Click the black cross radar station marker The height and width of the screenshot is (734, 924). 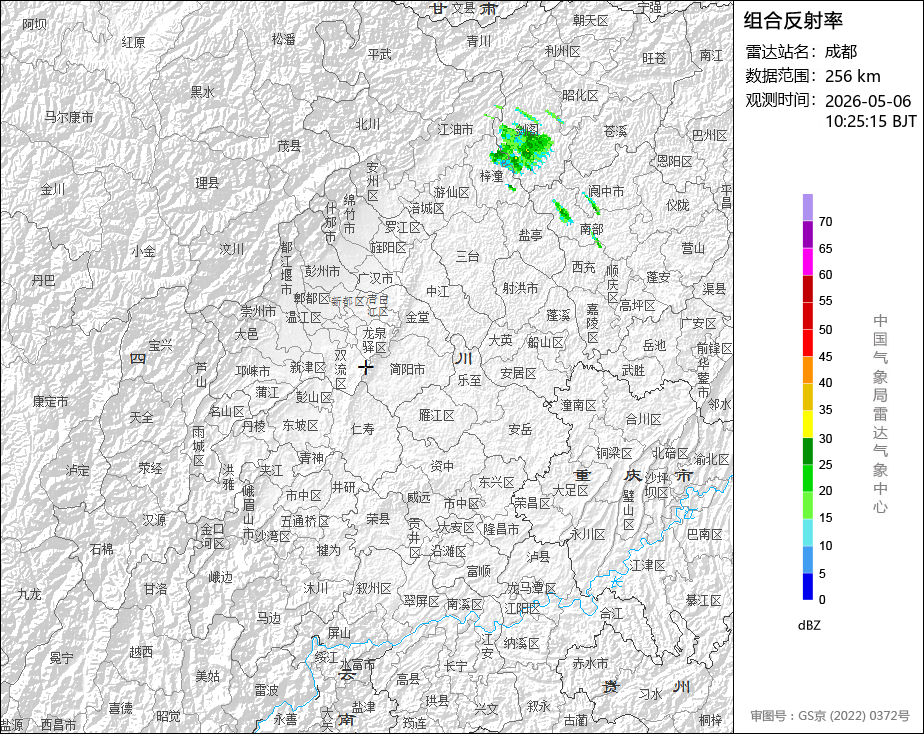[x=366, y=367]
